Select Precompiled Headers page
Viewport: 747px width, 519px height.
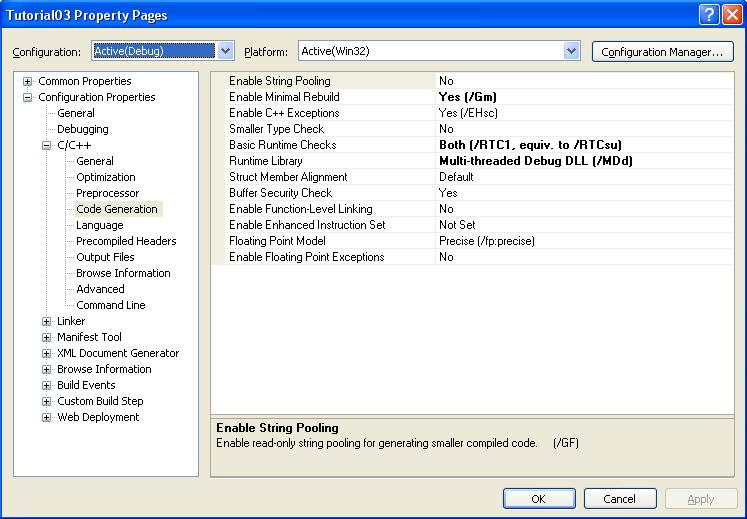point(126,241)
